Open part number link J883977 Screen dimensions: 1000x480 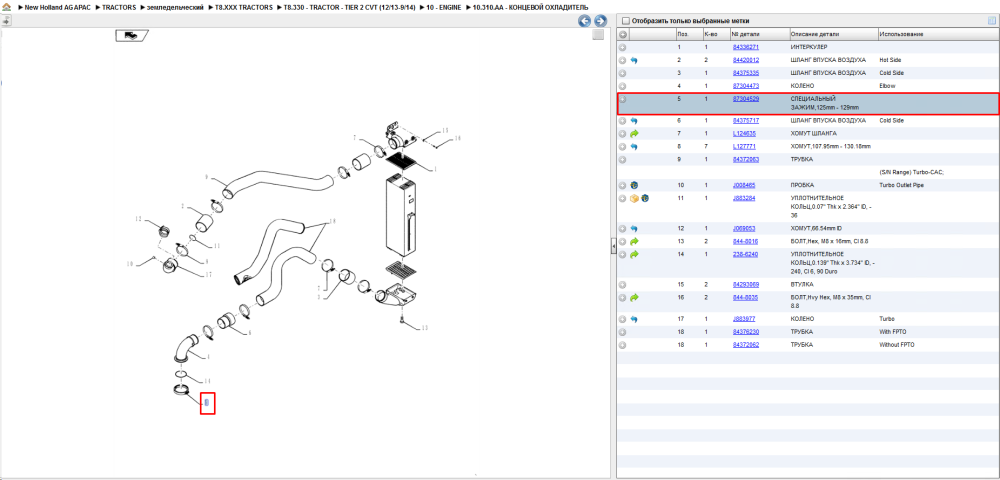pyautogui.click(x=744, y=319)
